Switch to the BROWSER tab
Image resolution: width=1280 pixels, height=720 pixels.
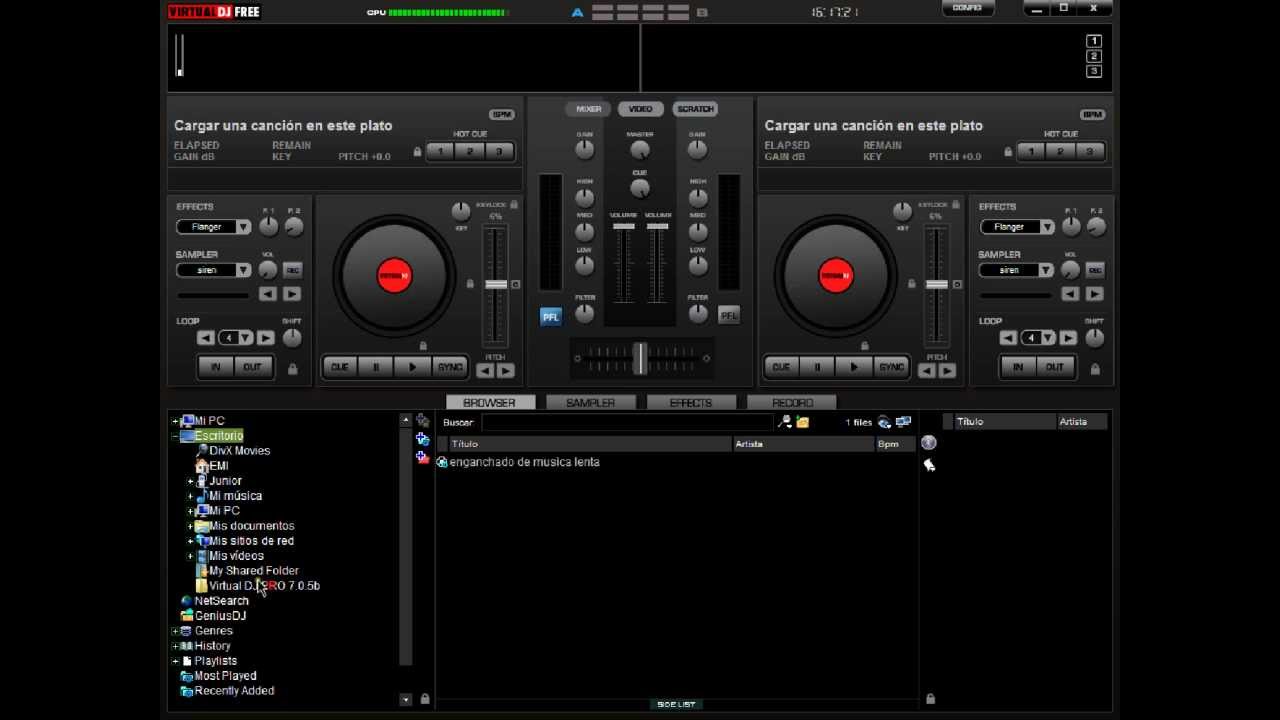point(489,402)
